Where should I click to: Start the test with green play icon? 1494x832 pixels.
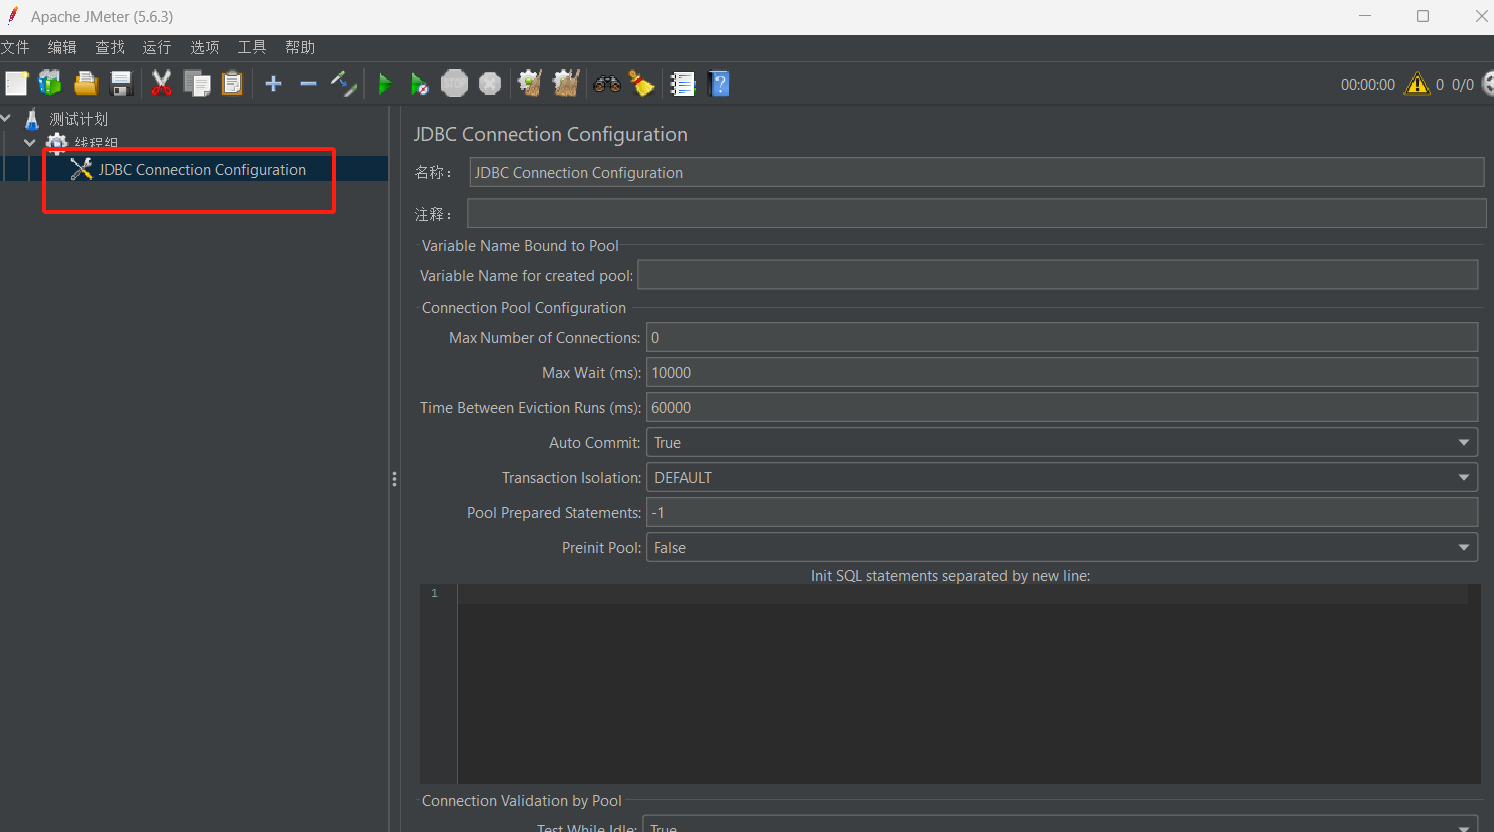385,84
